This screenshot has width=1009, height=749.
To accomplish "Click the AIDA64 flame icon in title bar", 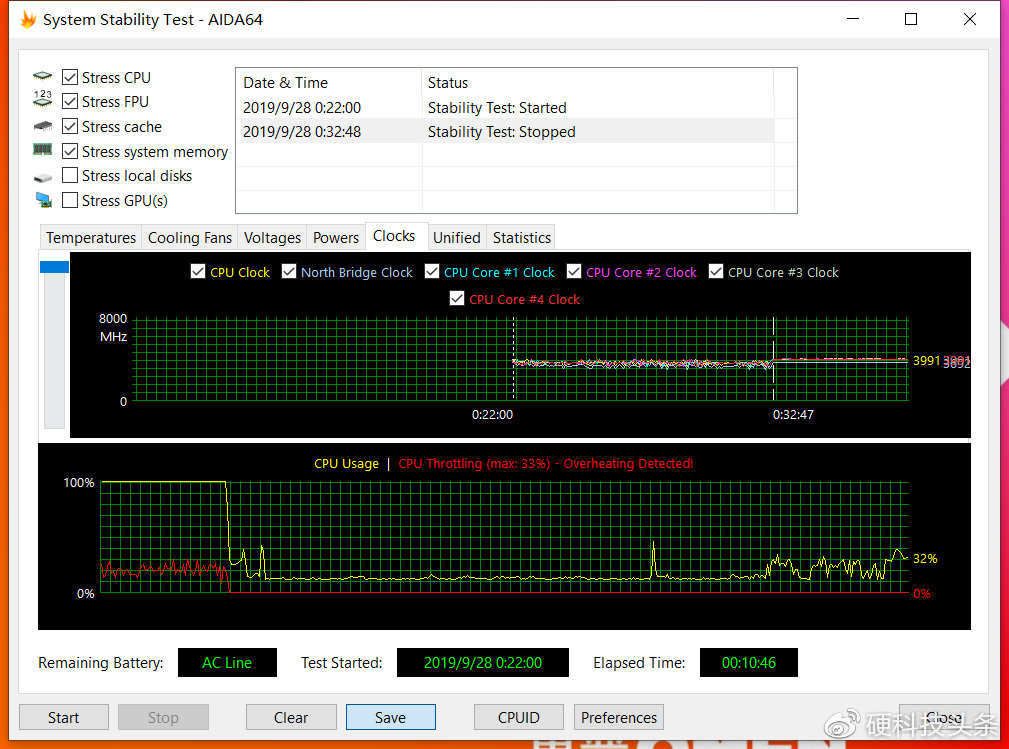I will pyautogui.click(x=28, y=19).
